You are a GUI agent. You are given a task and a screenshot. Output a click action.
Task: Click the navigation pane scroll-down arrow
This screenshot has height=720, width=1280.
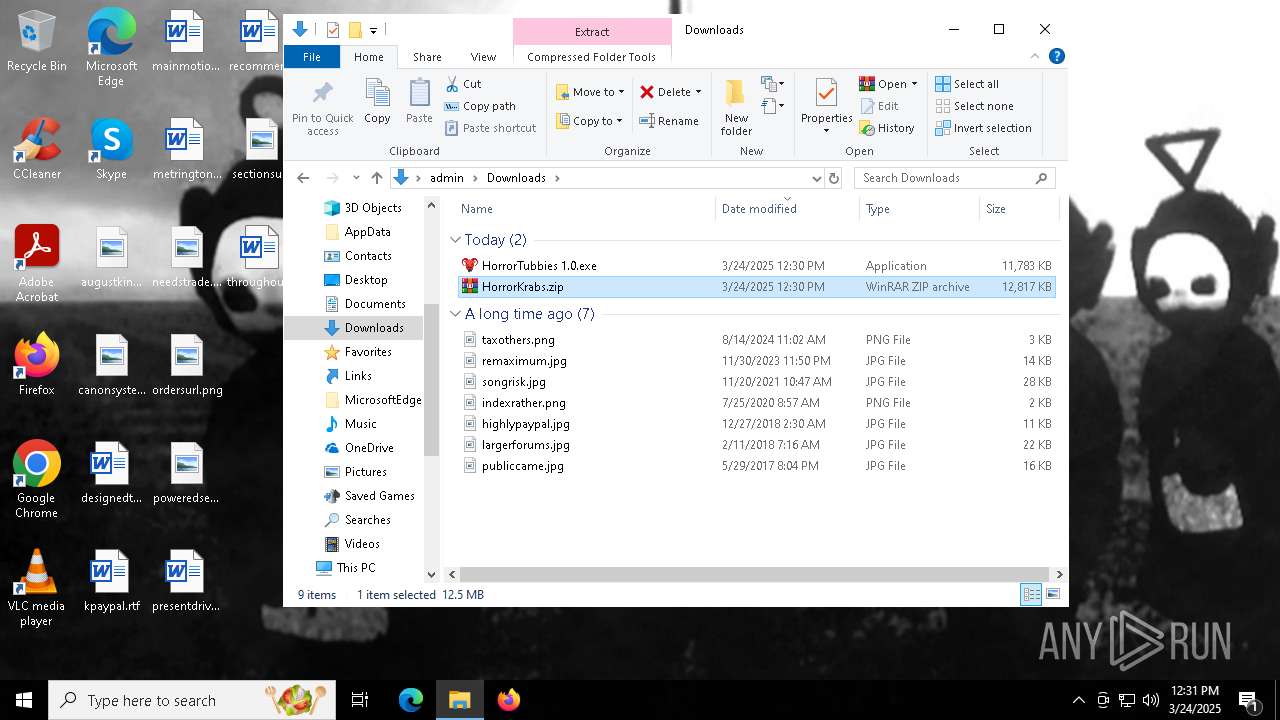431,574
